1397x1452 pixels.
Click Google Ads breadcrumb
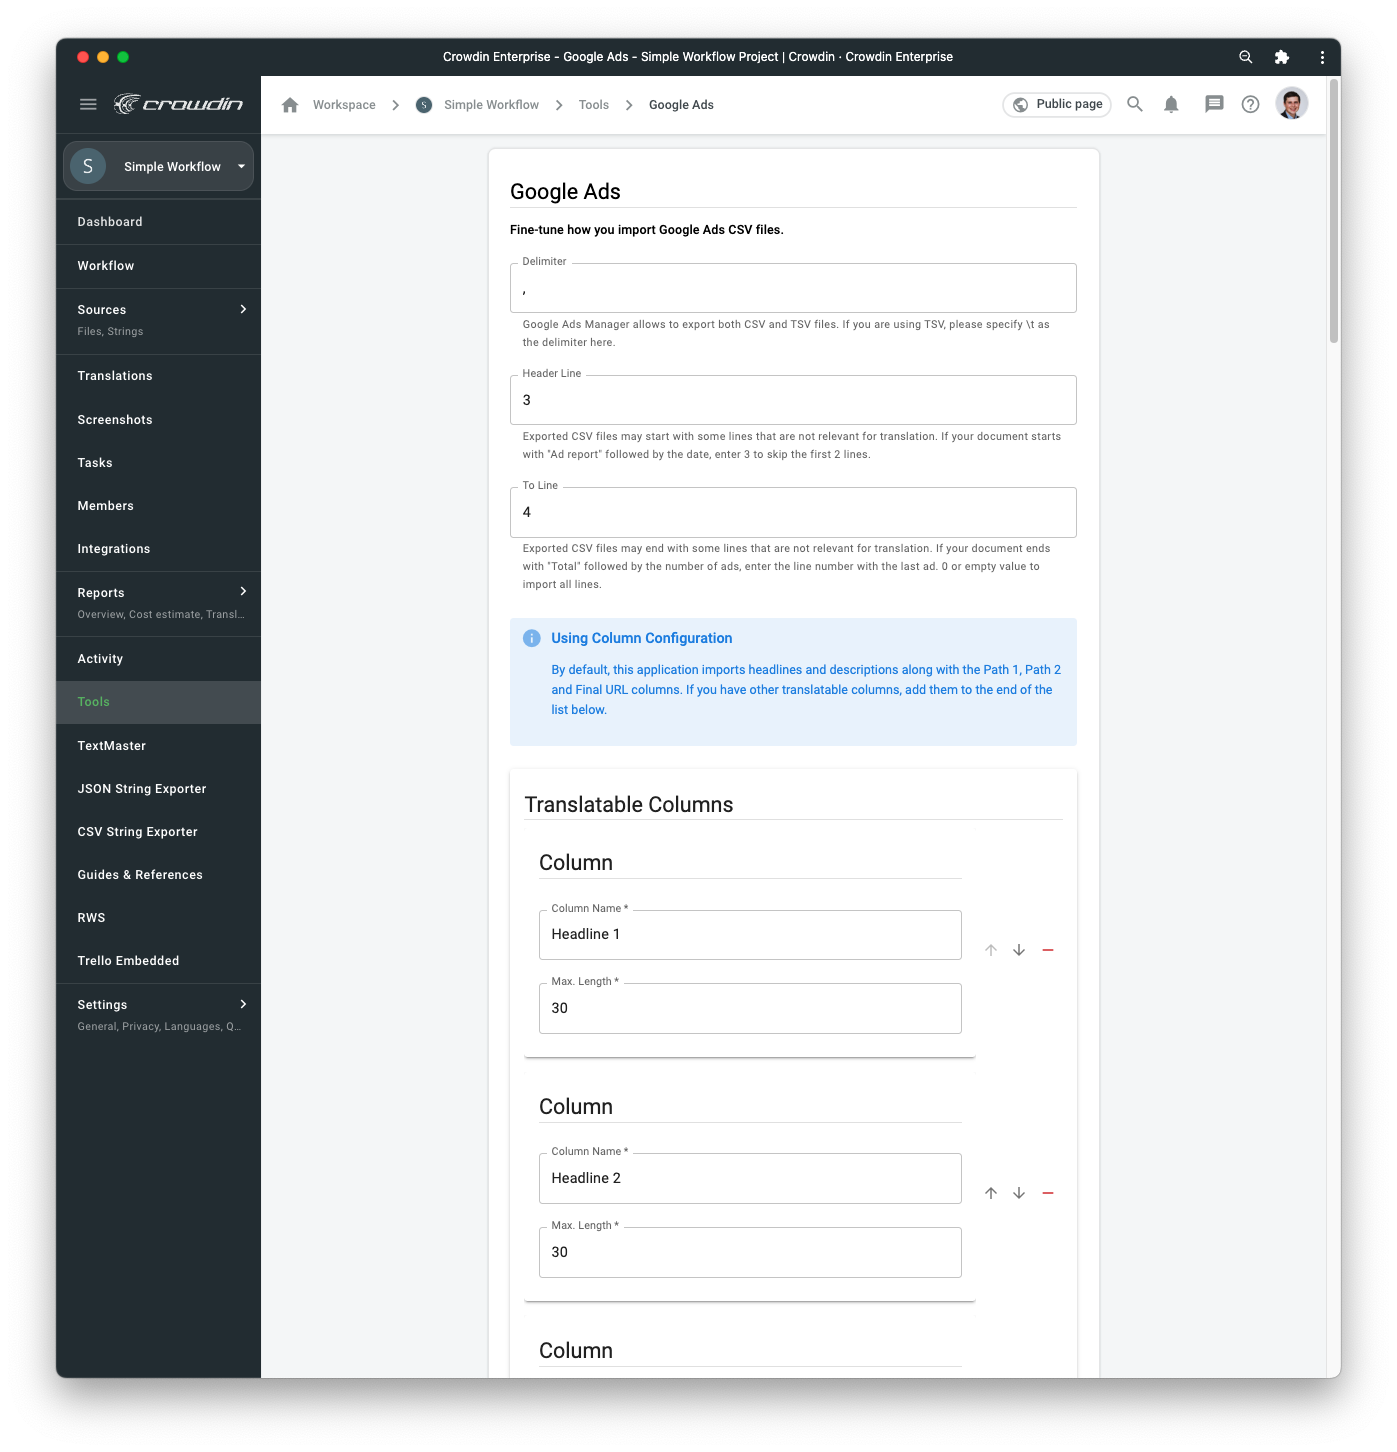(x=681, y=105)
